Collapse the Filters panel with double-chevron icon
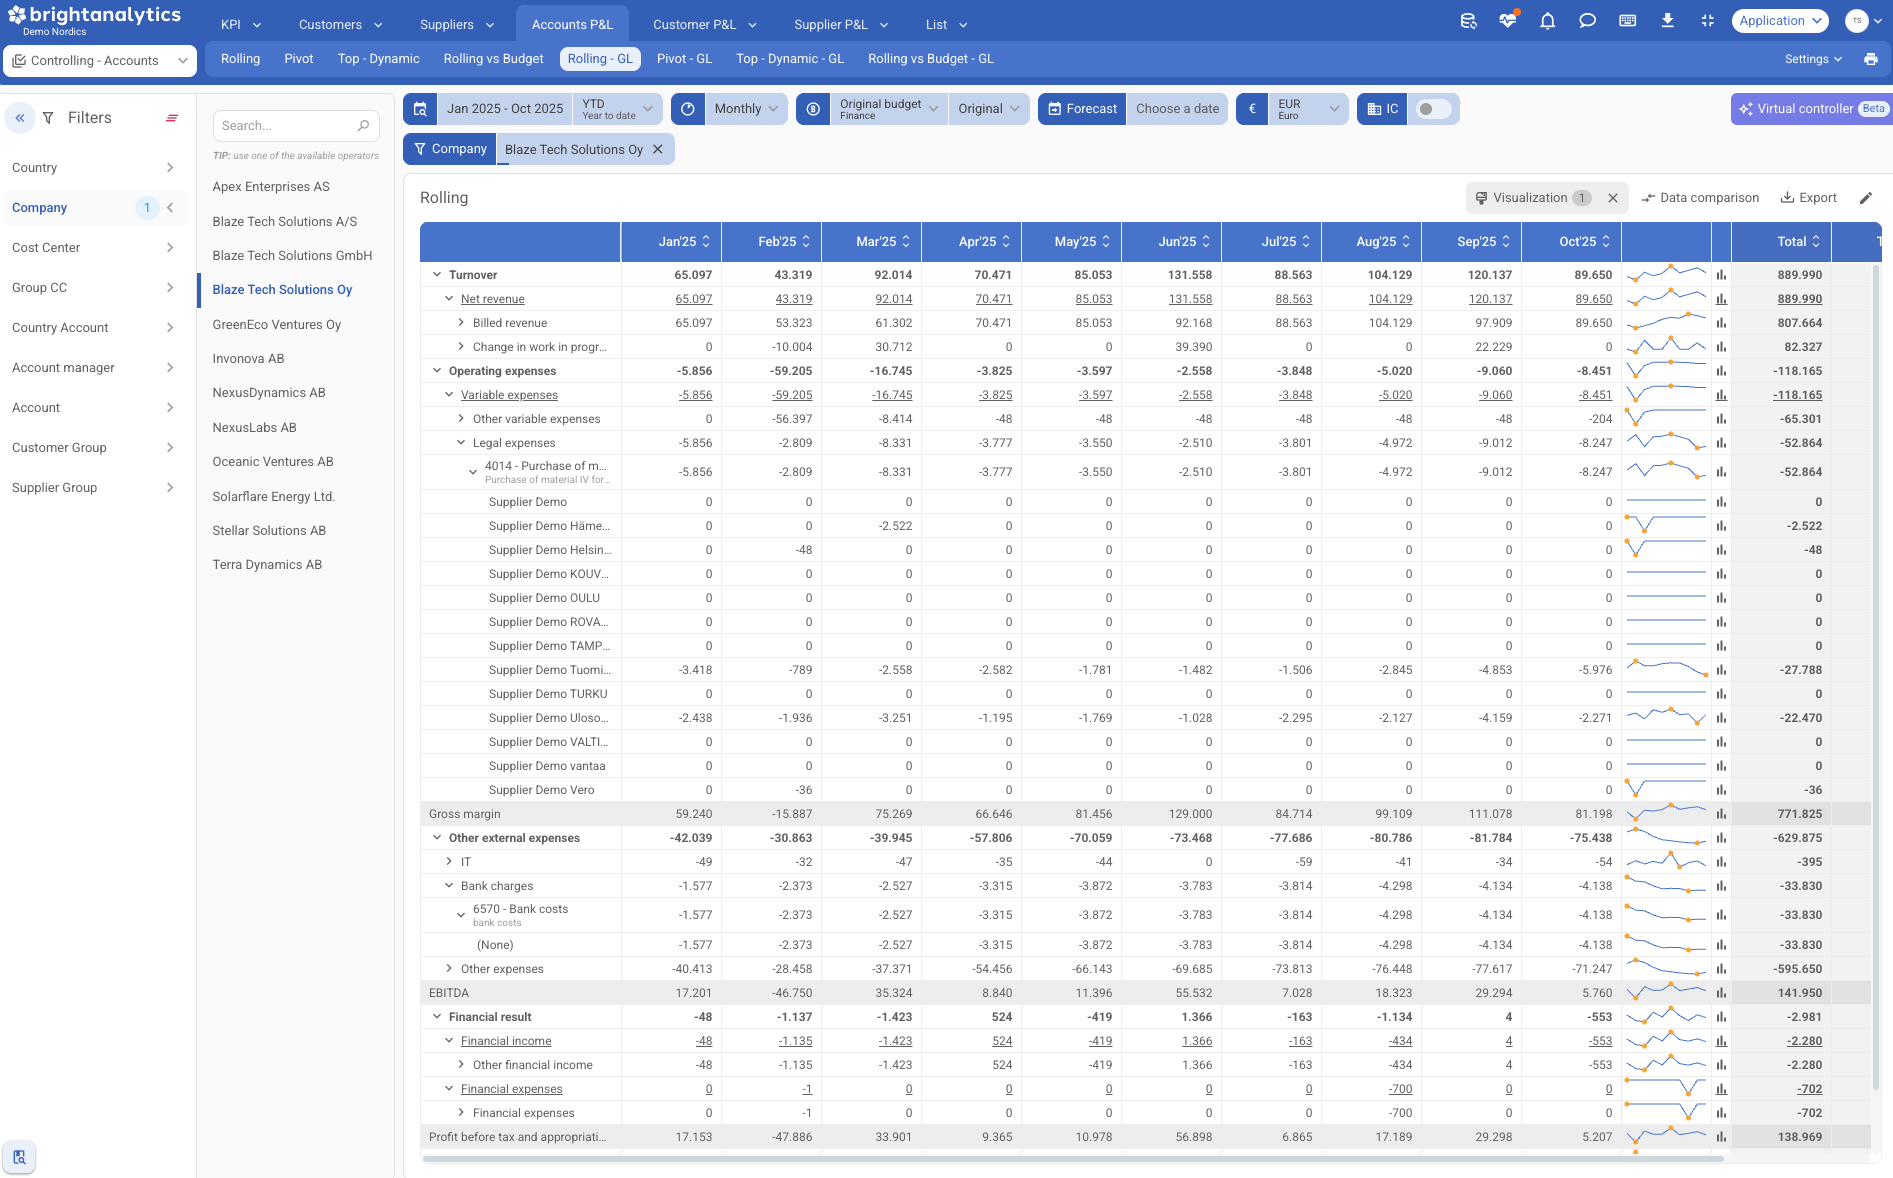The height and width of the screenshot is (1178, 1893). click(x=20, y=118)
